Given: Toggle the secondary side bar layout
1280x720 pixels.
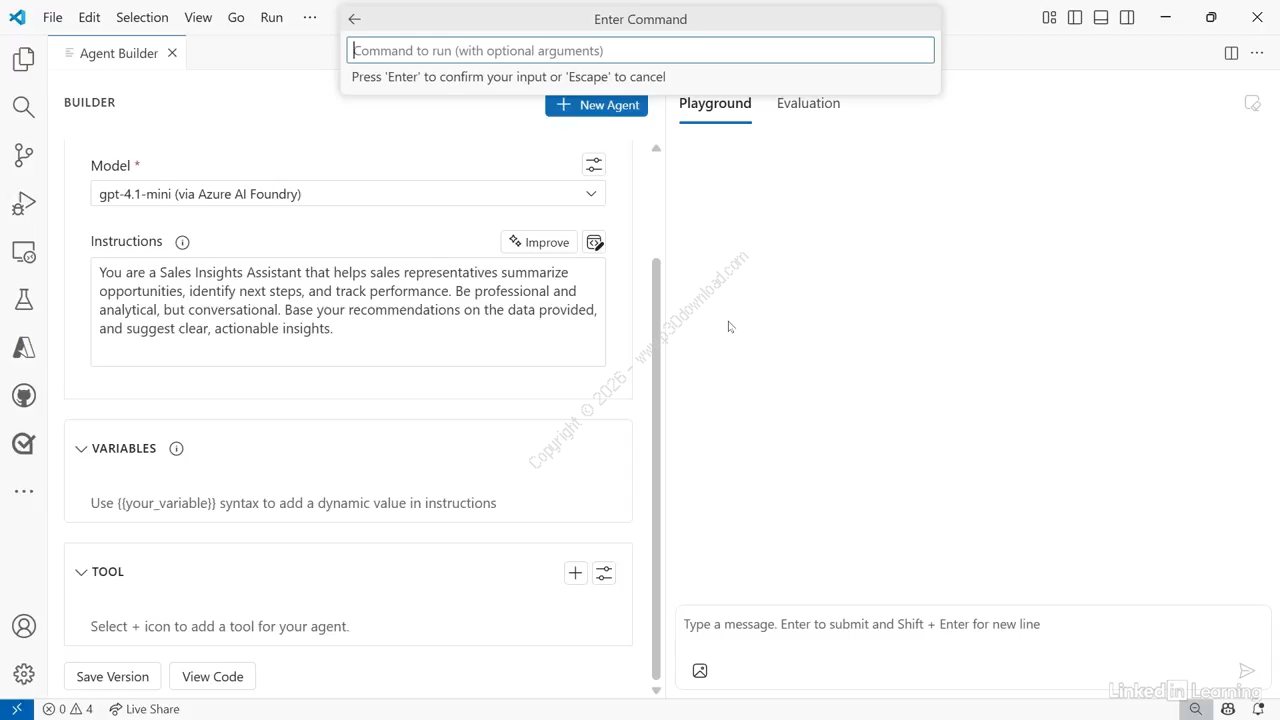Looking at the screenshot, I should click(1127, 17).
